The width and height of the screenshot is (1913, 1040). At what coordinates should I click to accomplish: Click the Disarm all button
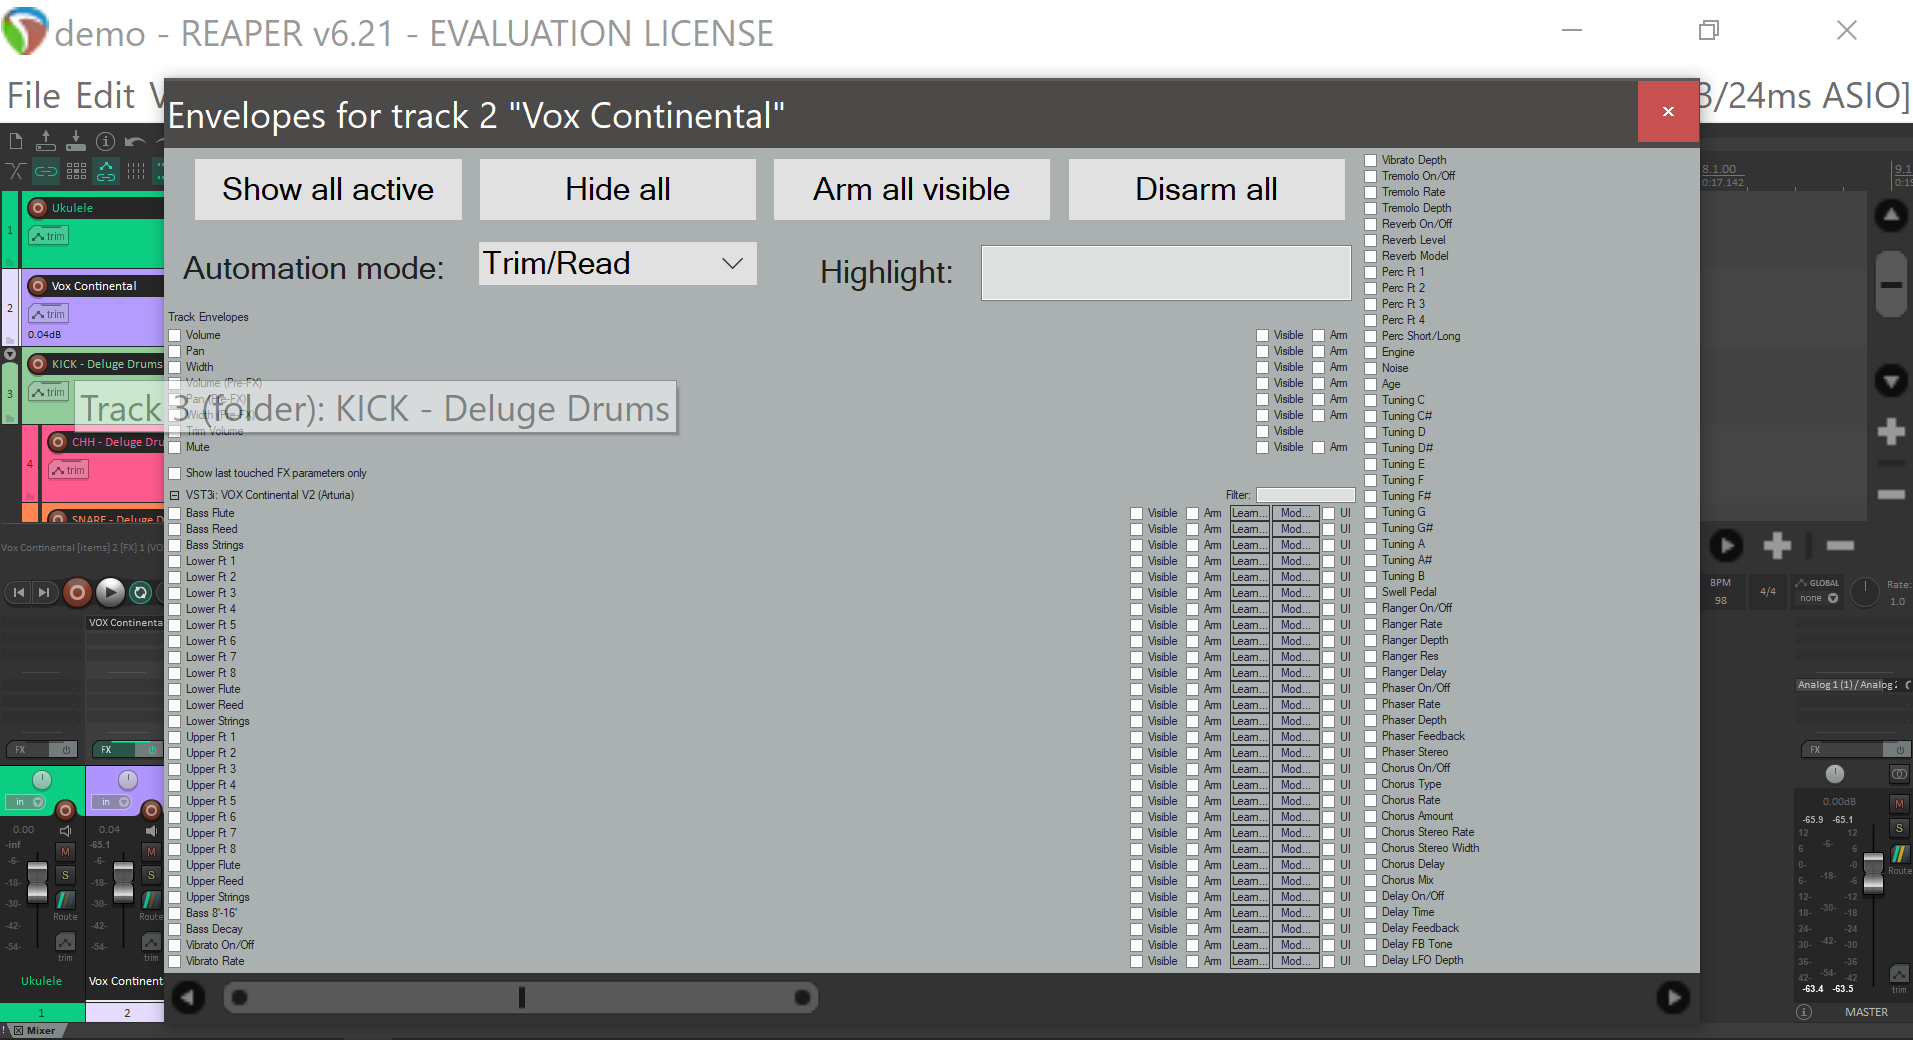[x=1206, y=190]
